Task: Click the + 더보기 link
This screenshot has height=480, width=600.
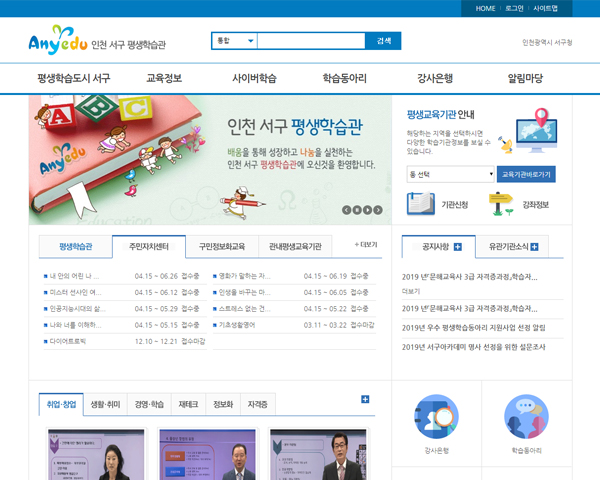Action: (366, 245)
